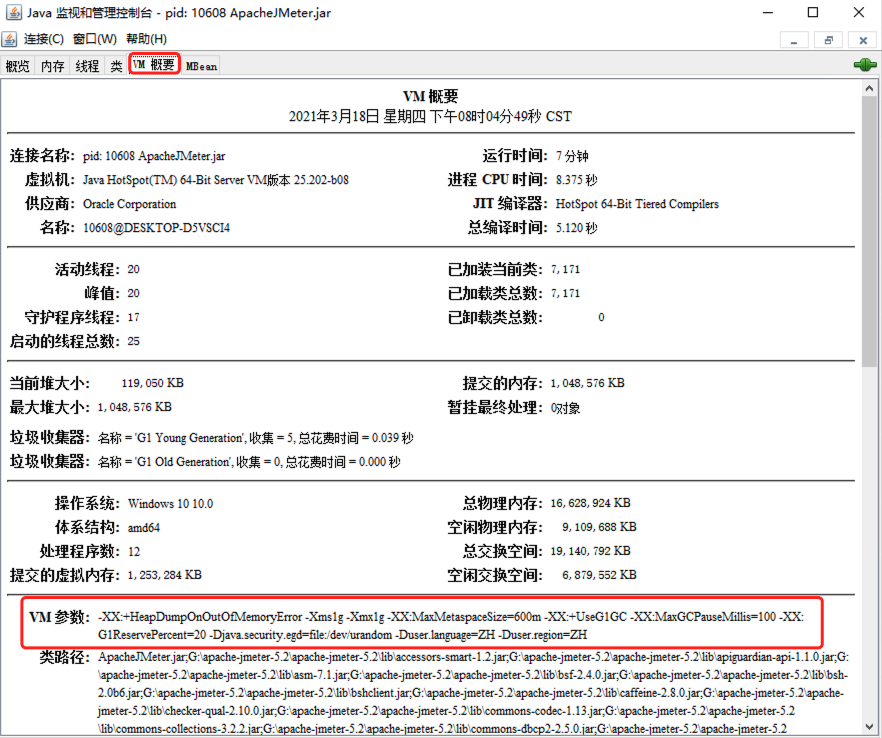882x738 pixels.
Task: Click the green connection status icon
Action: [x=864, y=65]
